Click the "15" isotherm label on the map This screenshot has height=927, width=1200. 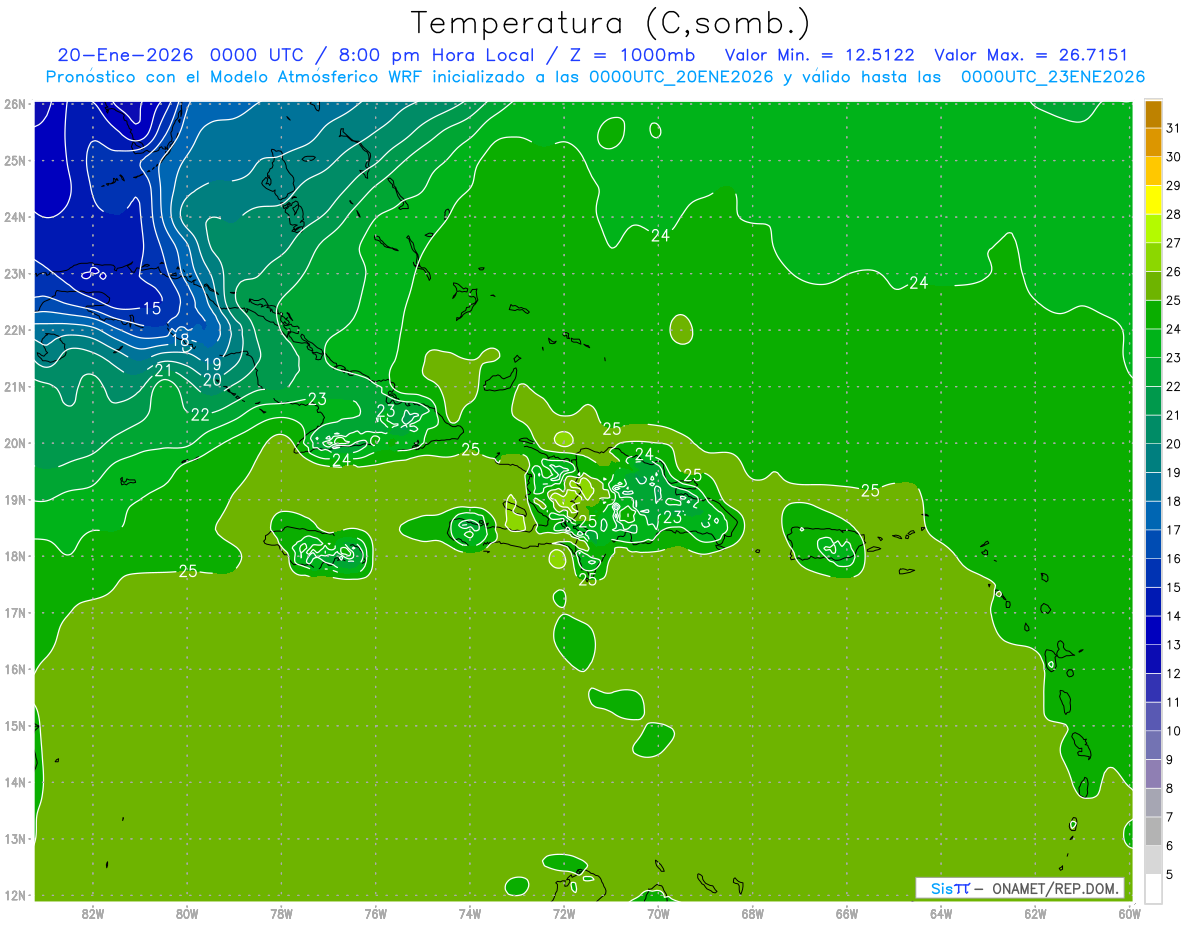152,308
